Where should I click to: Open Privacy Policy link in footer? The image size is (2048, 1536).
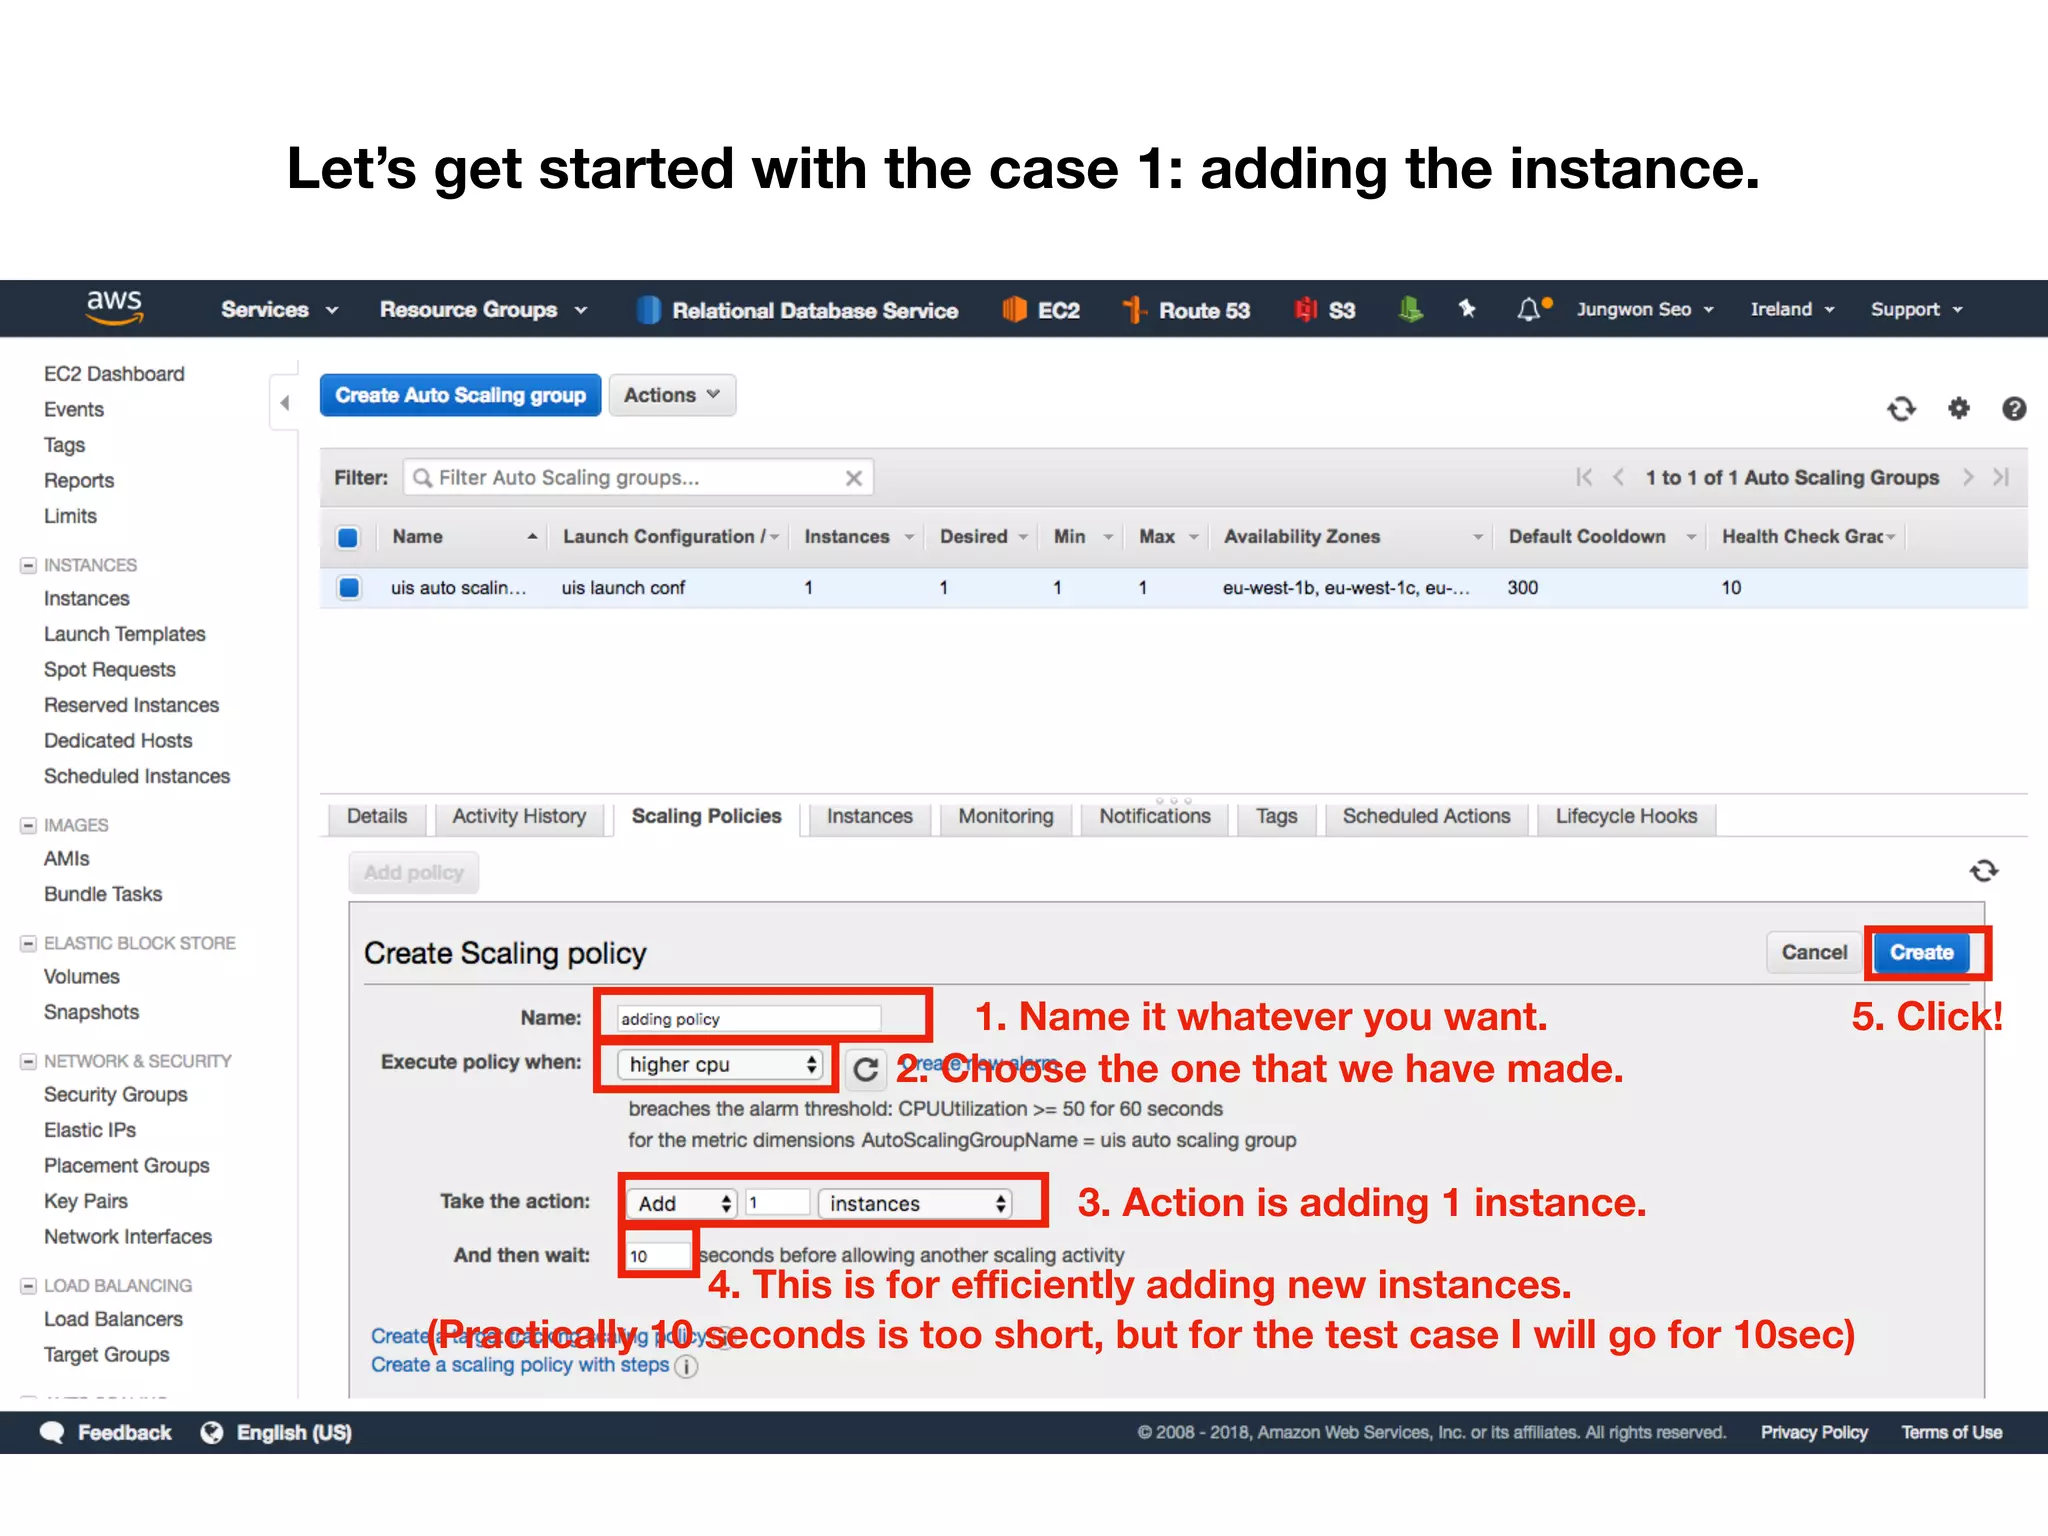1814,1433
